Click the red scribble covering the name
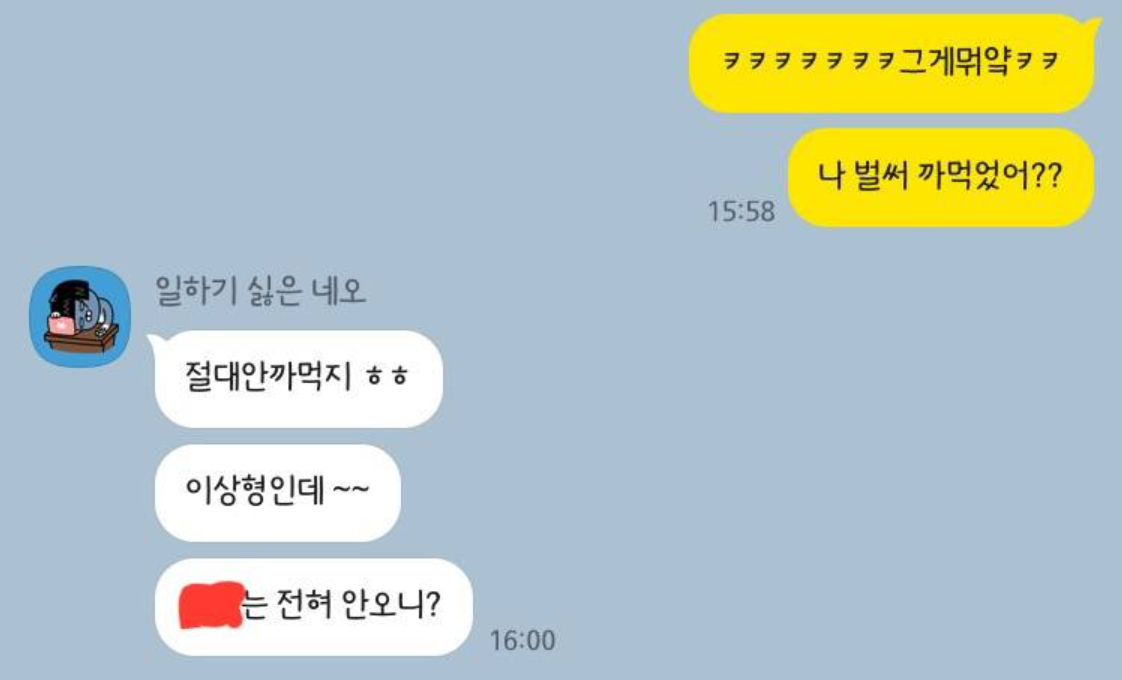This screenshot has width=1122, height=680. 211,605
